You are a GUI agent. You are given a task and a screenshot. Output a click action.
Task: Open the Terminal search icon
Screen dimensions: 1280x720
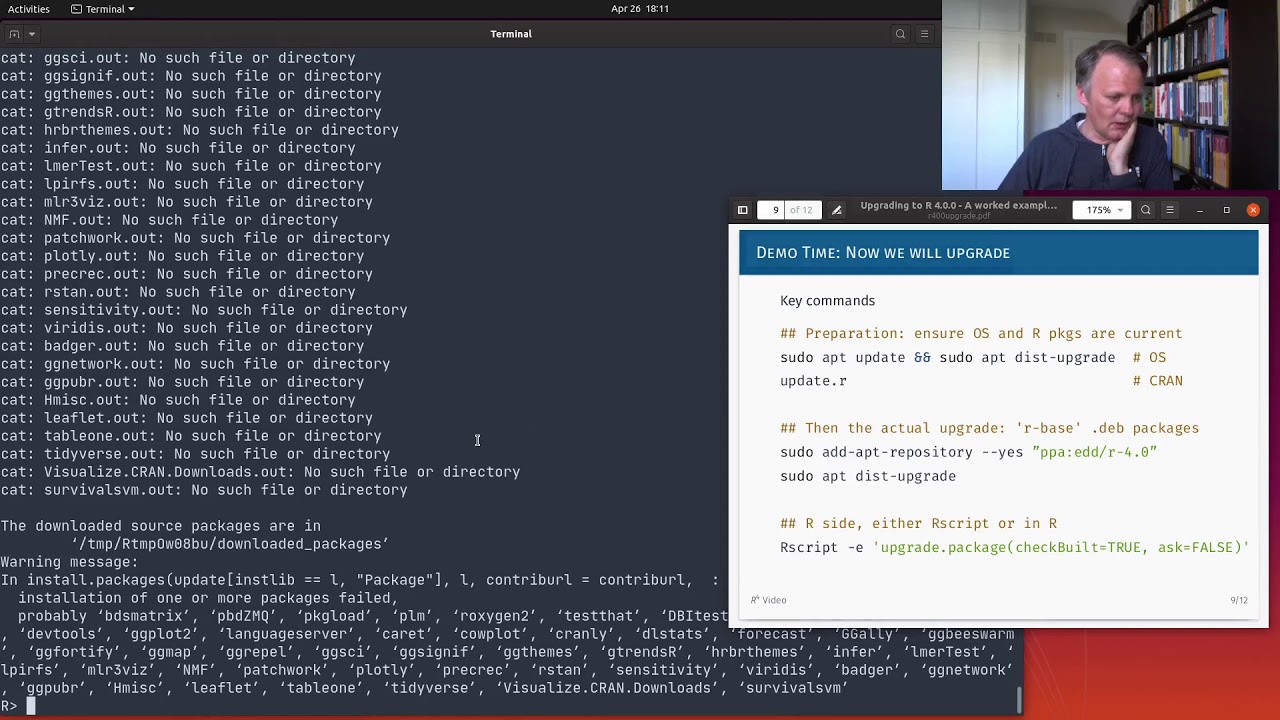coord(900,34)
